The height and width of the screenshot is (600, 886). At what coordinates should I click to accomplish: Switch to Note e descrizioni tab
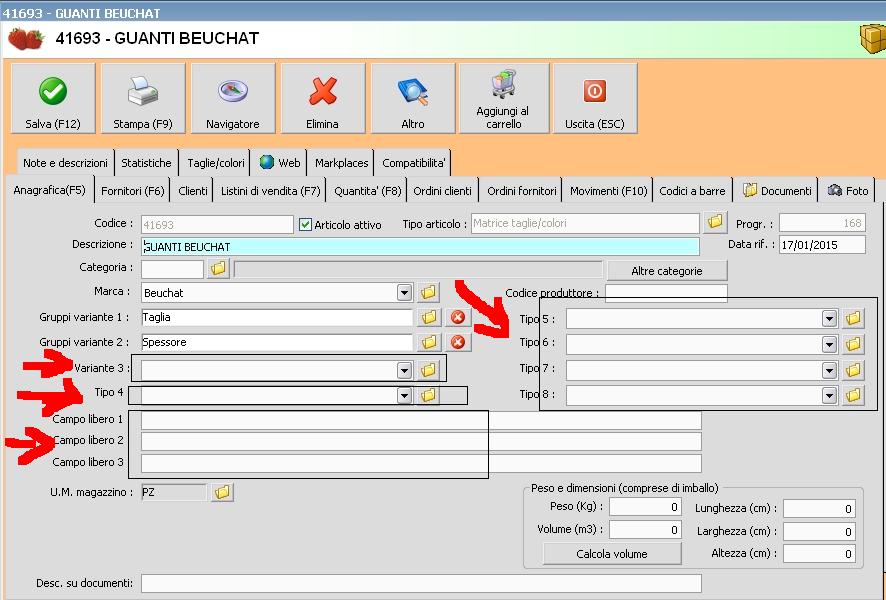(x=66, y=163)
